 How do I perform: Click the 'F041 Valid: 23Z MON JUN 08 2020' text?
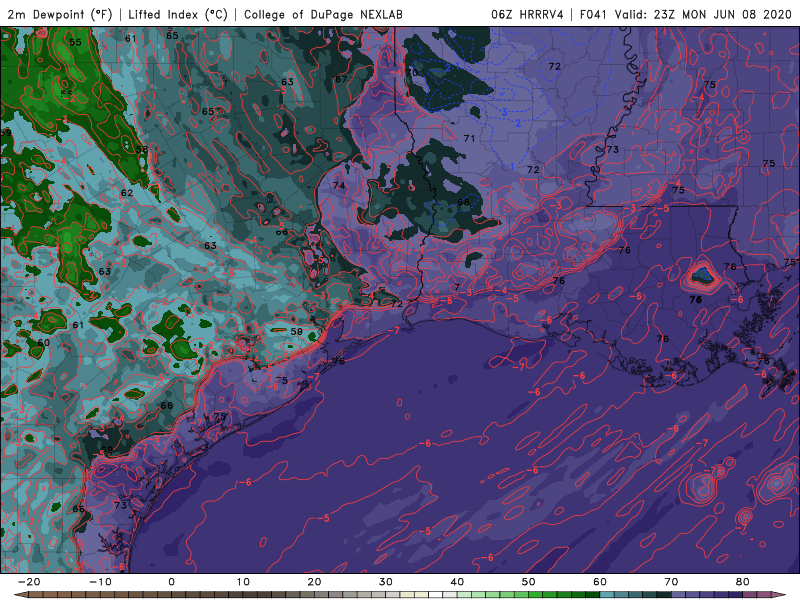coord(686,14)
